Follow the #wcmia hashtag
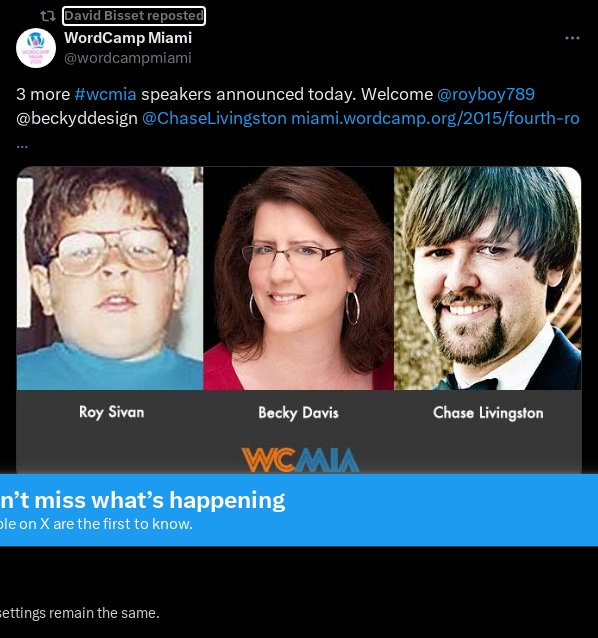The height and width of the screenshot is (638, 598). pyautogui.click(x=105, y=94)
